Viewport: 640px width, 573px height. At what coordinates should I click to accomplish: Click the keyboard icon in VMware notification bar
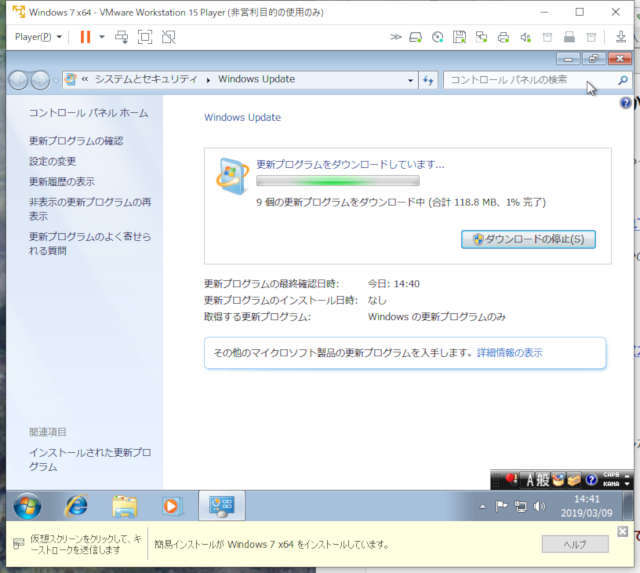[18, 544]
